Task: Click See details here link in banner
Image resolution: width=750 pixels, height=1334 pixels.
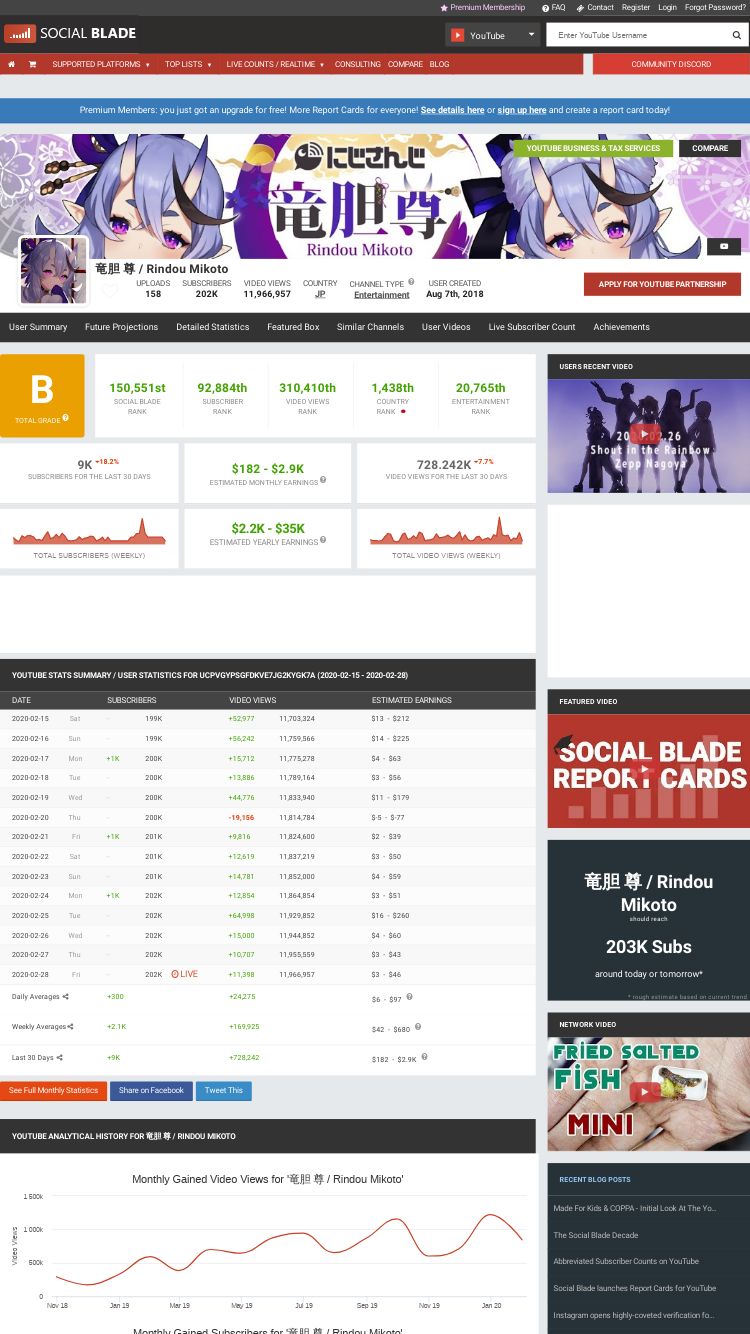Action: point(452,110)
